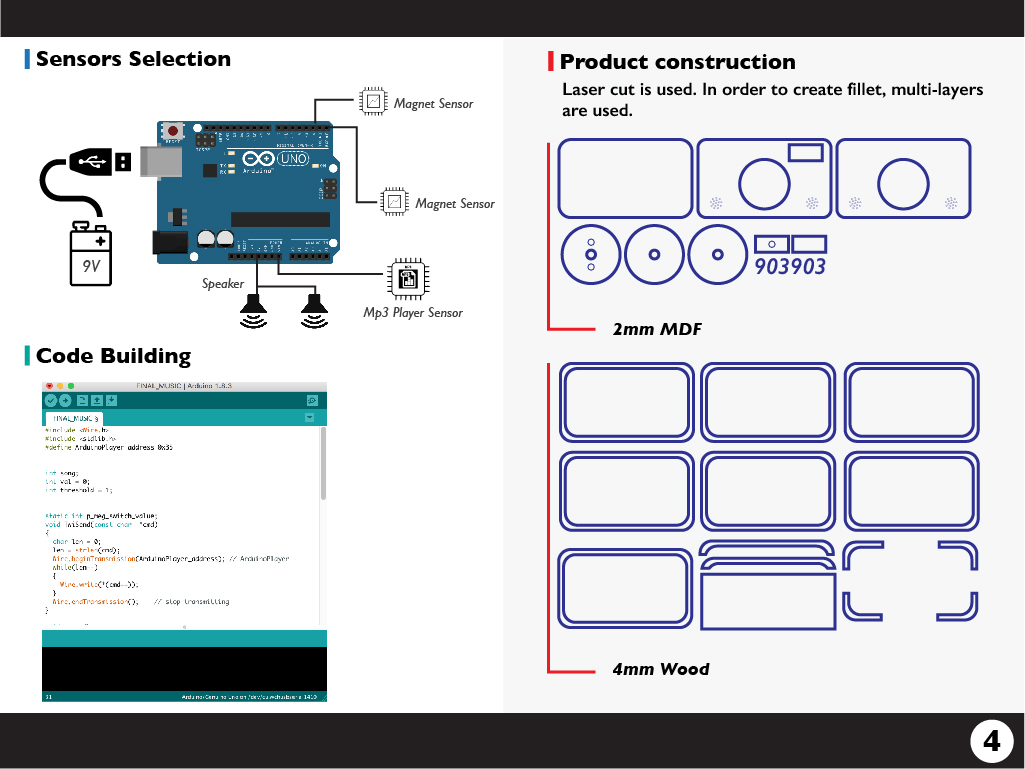
Task: Click the Arduino reset button on board
Action: [x=174, y=132]
